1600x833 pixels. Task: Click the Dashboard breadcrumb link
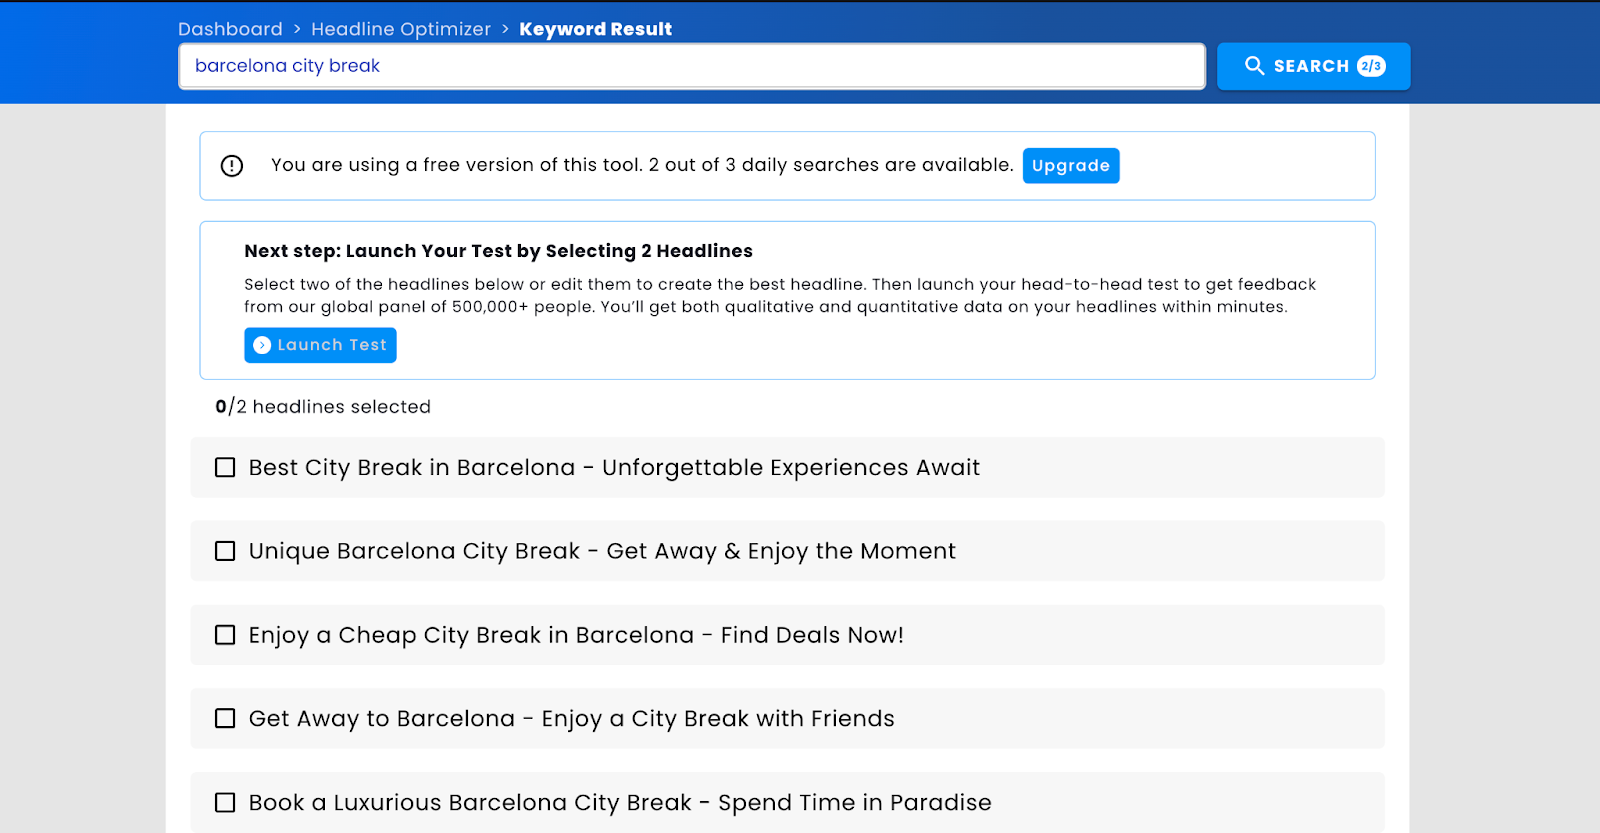pyautogui.click(x=230, y=29)
